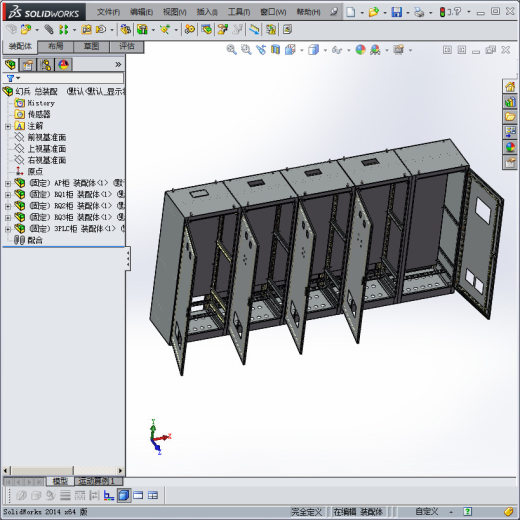Expand the 注解 annotations node

point(8,126)
